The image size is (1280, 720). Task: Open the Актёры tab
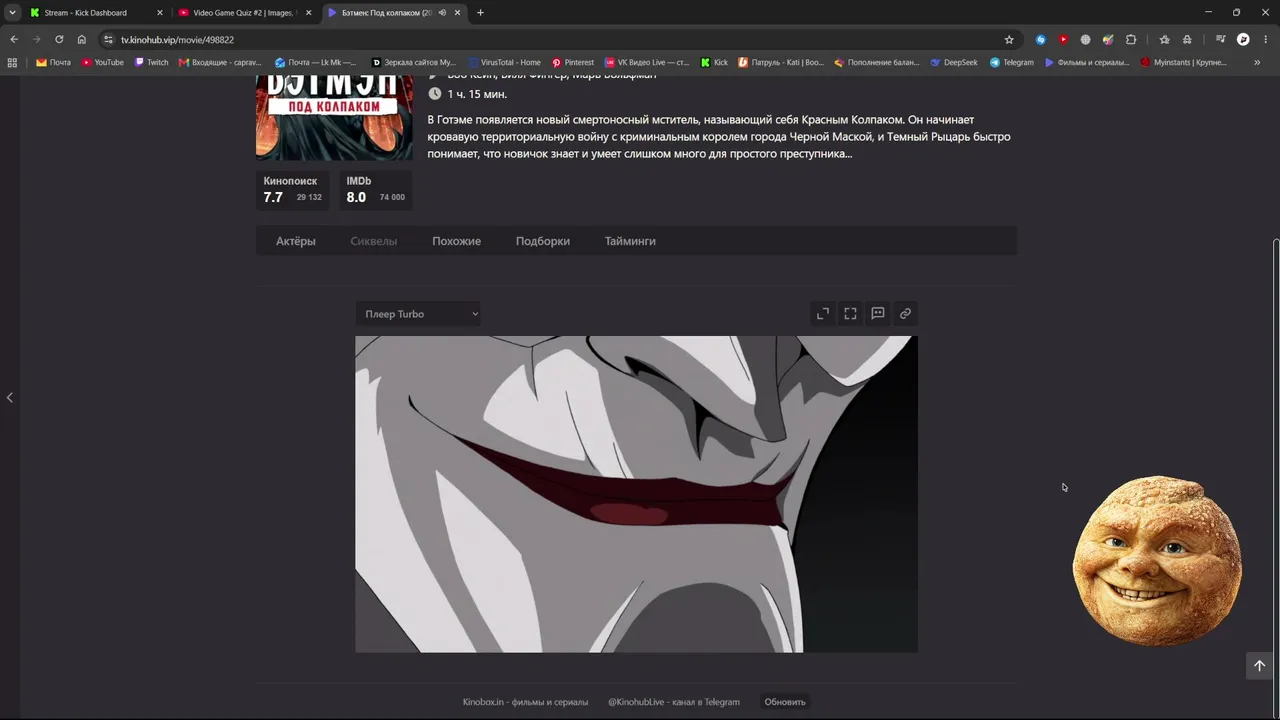296,241
